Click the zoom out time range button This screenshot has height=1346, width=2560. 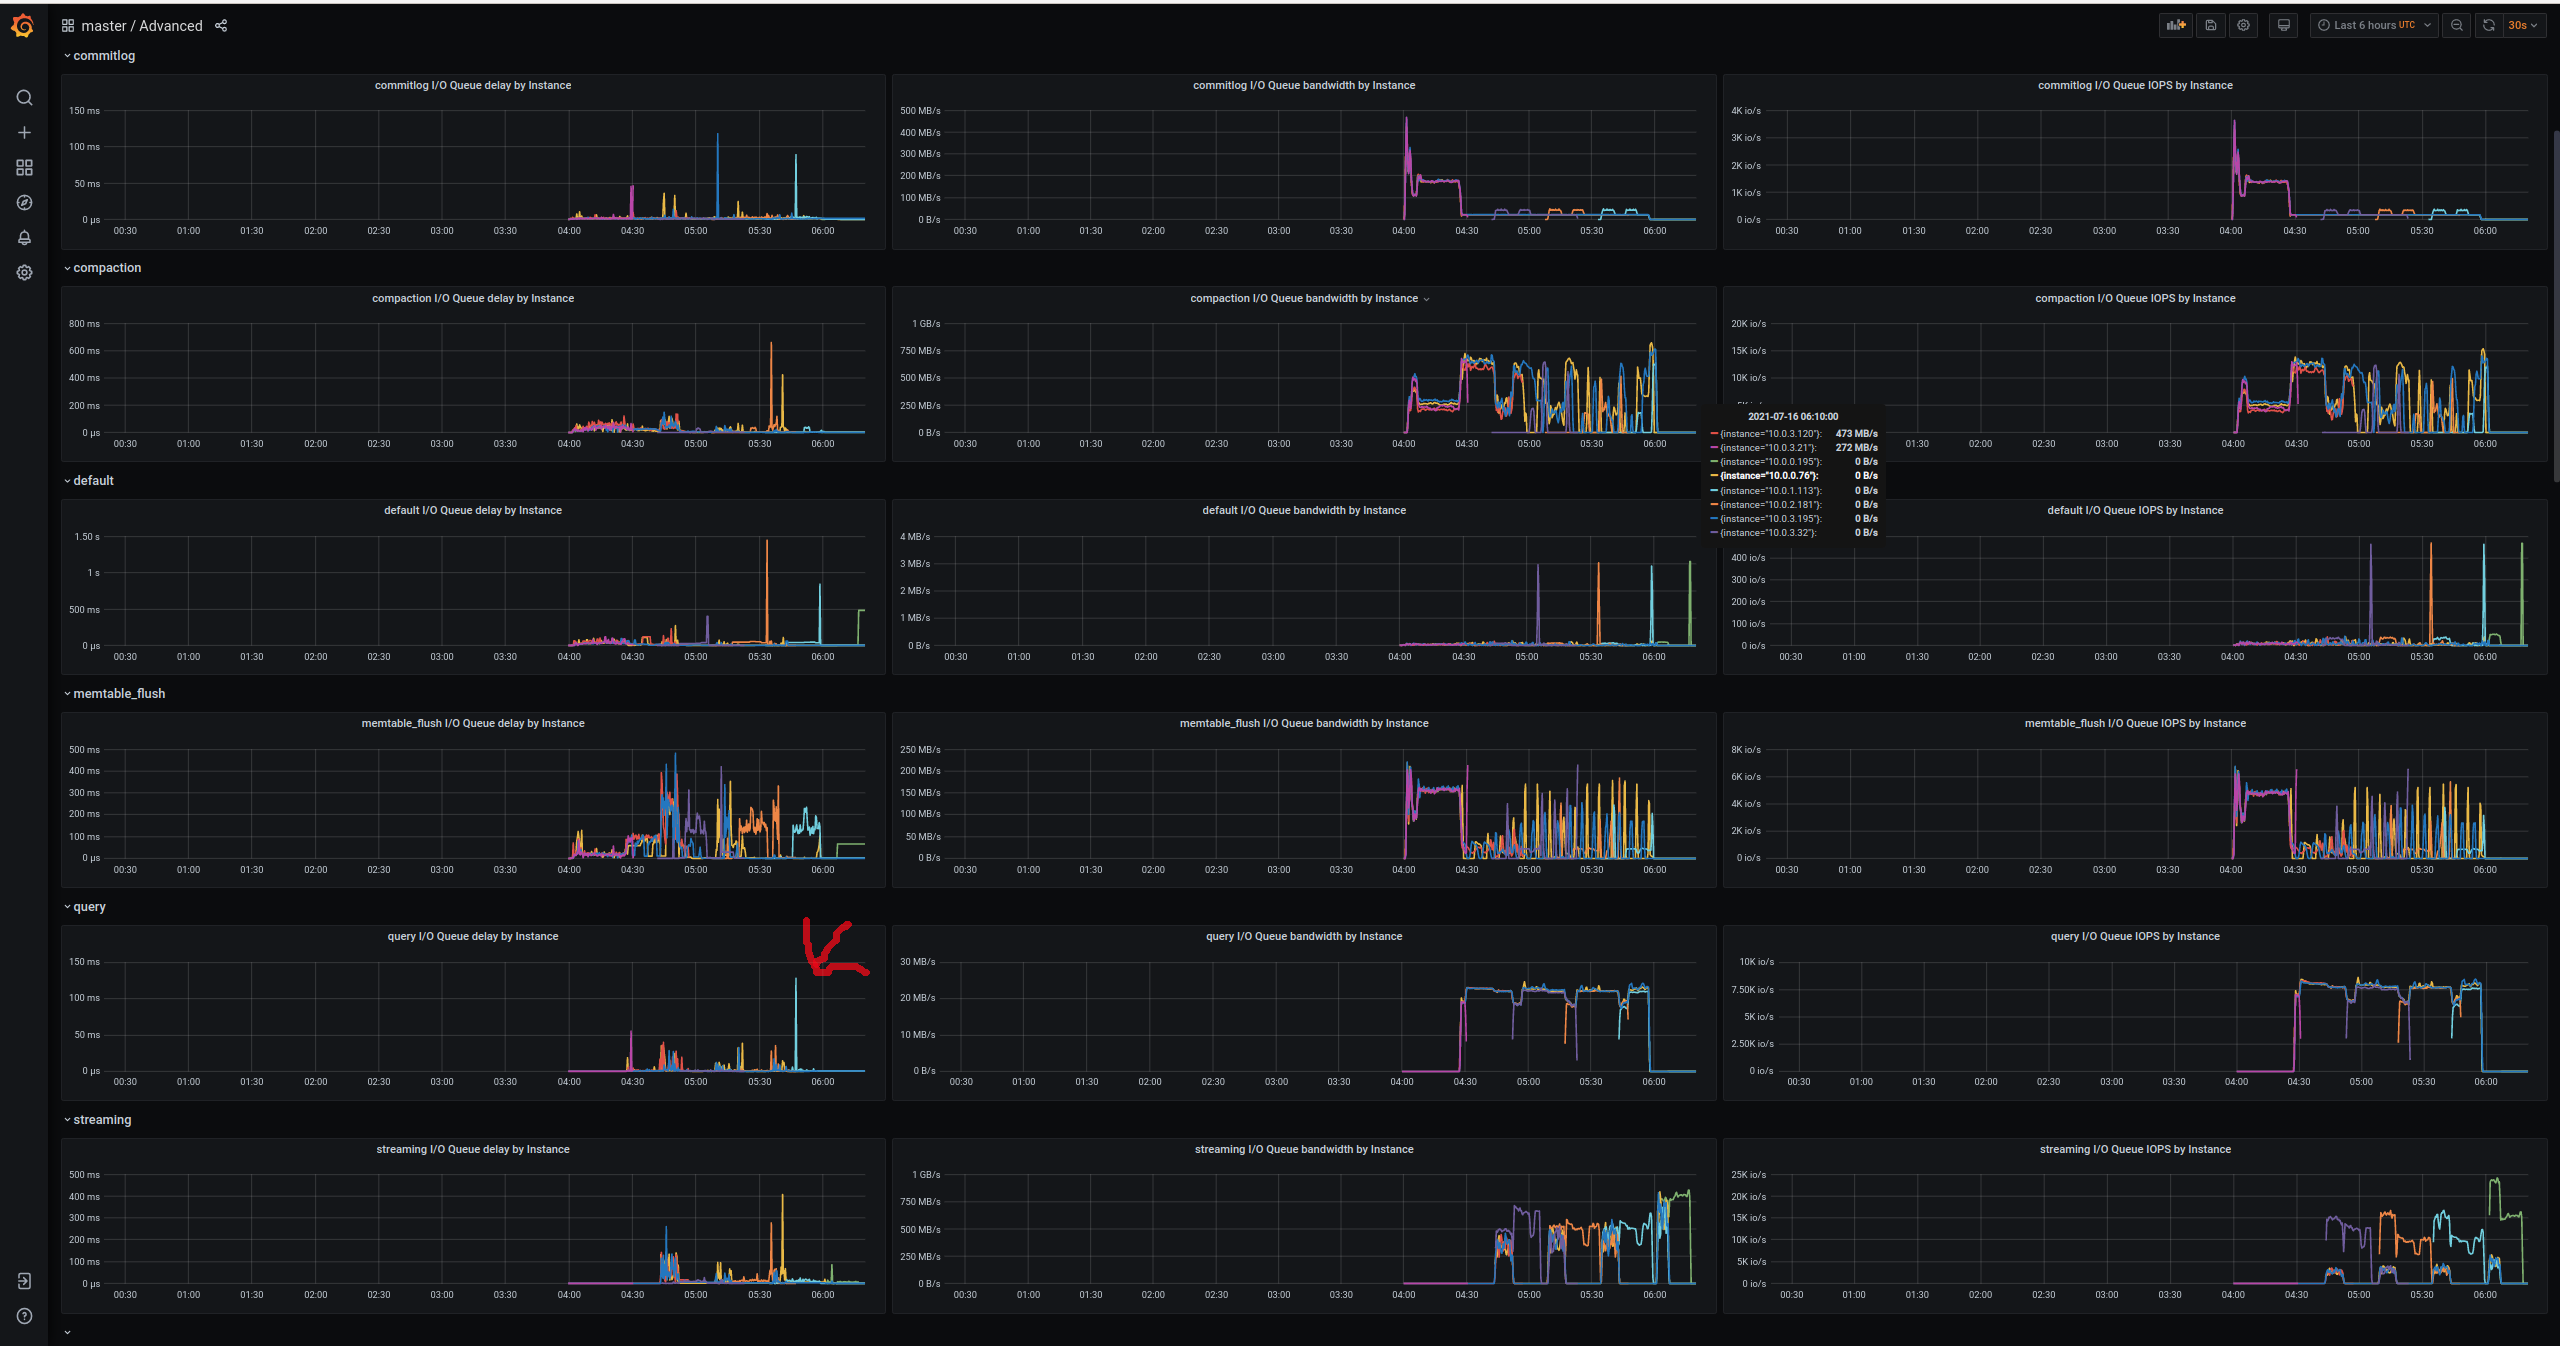click(2457, 25)
